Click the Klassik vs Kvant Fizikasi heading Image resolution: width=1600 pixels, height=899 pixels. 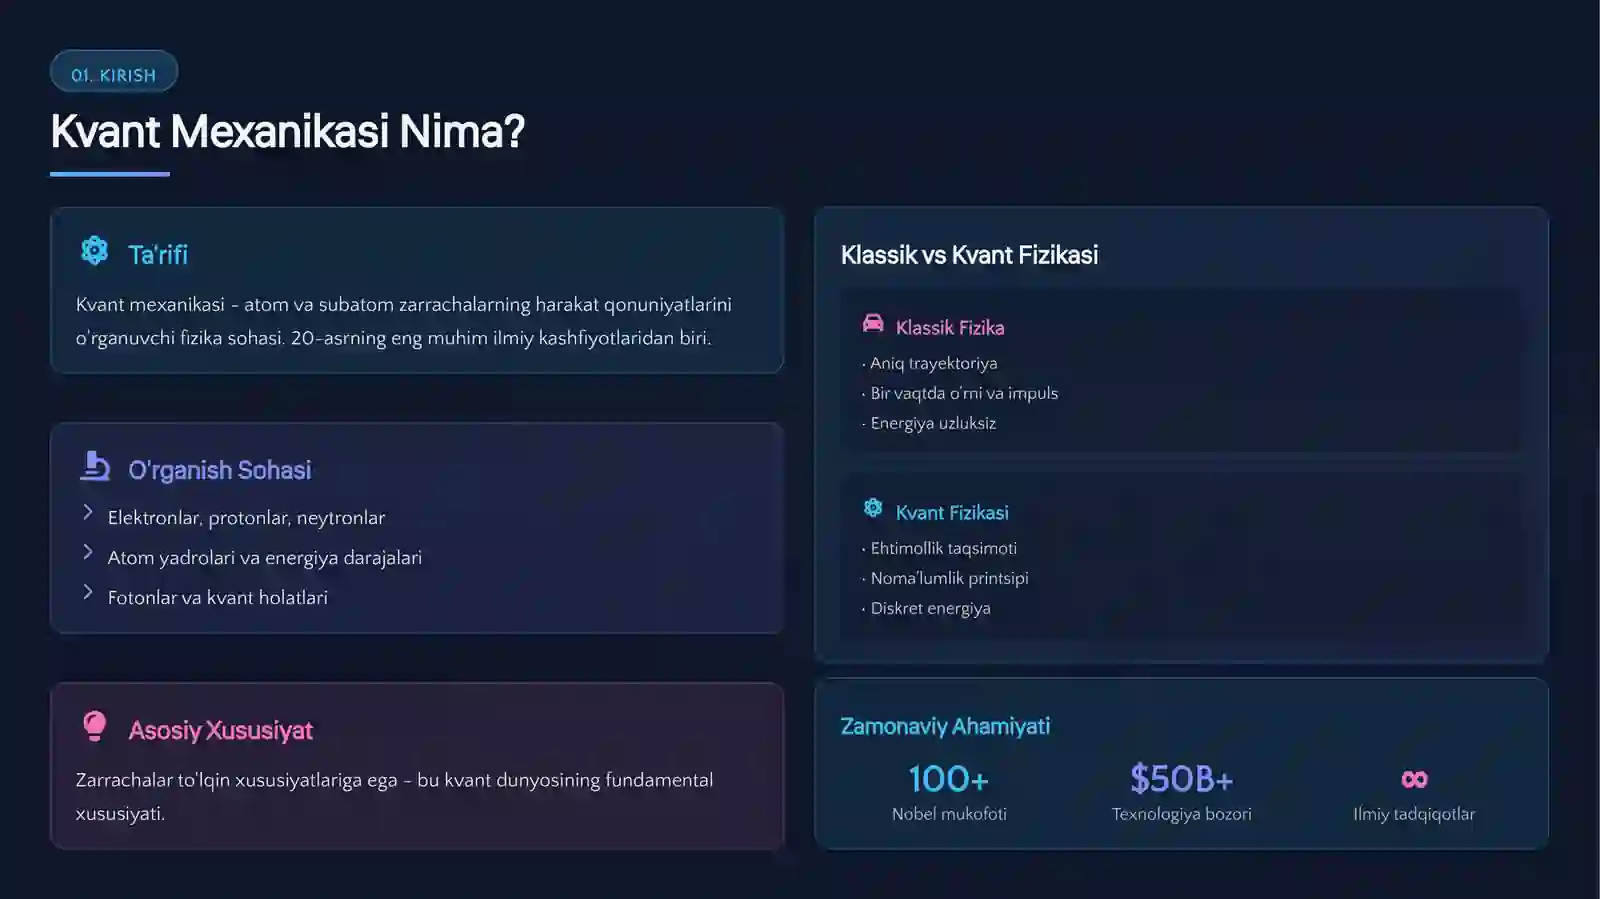(x=969, y=255)
